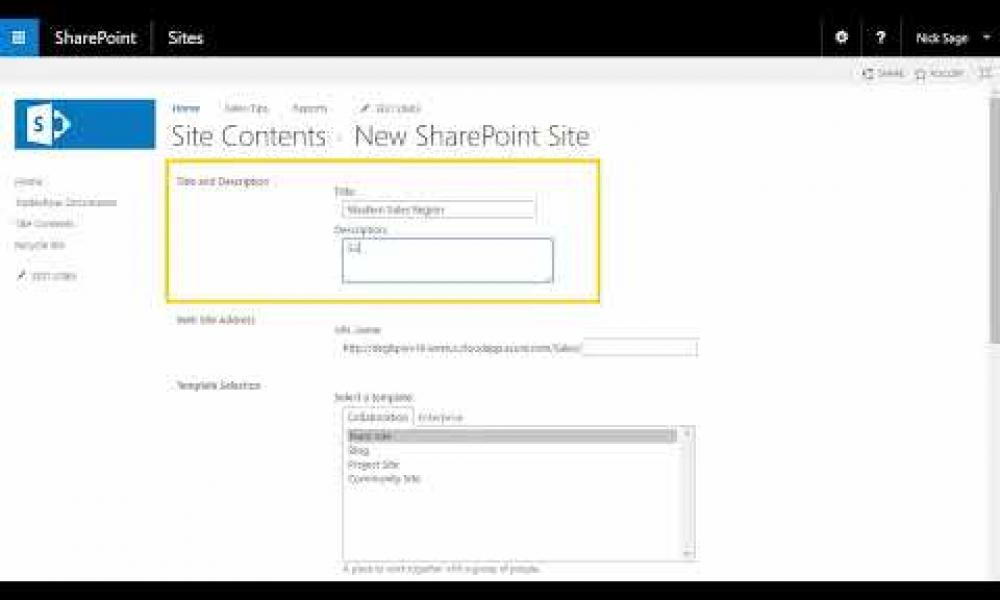Open the settings gear menu
Viewport: 1000px width, 600px height.
pos(841,37)
